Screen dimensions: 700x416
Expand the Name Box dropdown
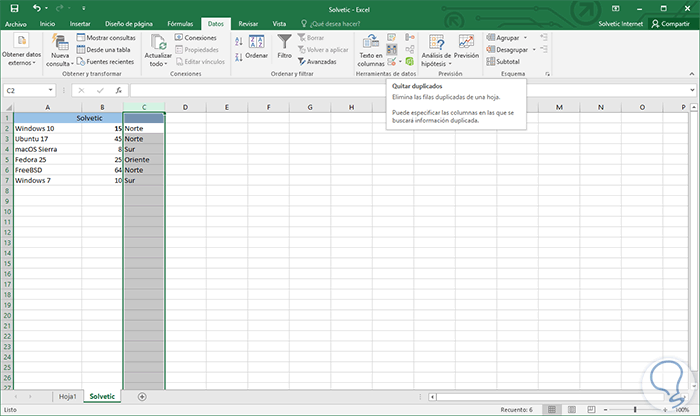coord(50,90)
